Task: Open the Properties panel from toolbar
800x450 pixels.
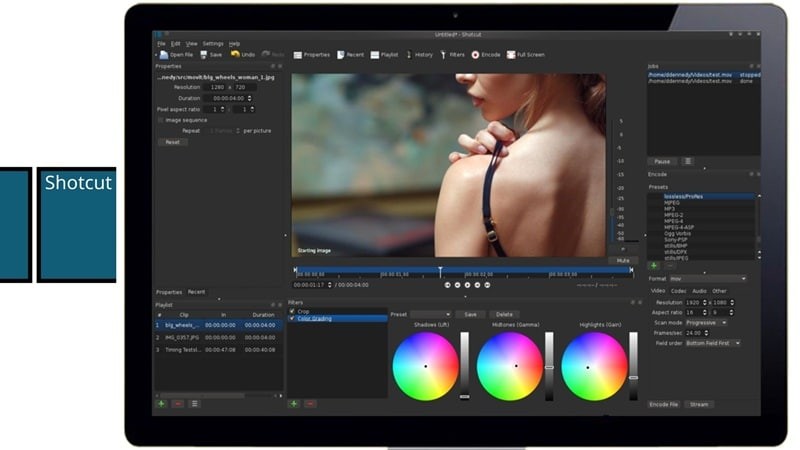Action: (x=312, y=55)
